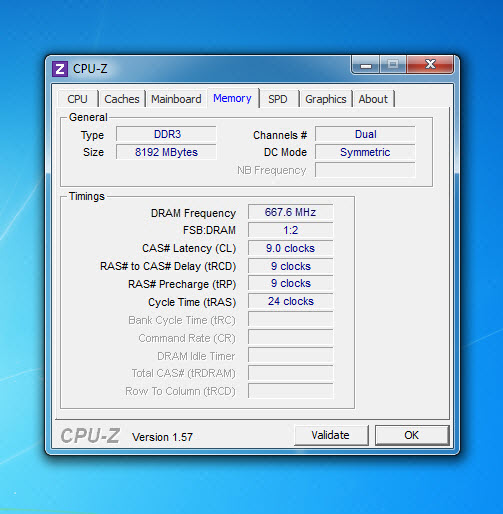Click the 667.6 MHz DRAM frequency value
Screen dimensions: 503x514
pyautogui.click(x=290, y=212)
